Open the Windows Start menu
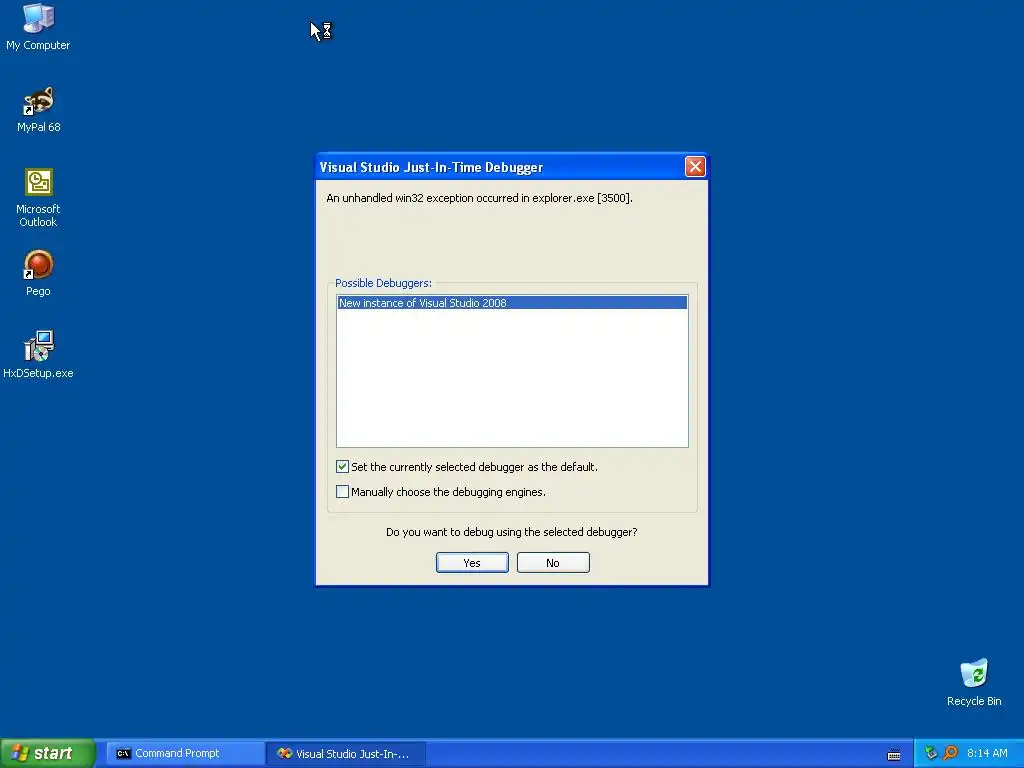 pos(47,753)
